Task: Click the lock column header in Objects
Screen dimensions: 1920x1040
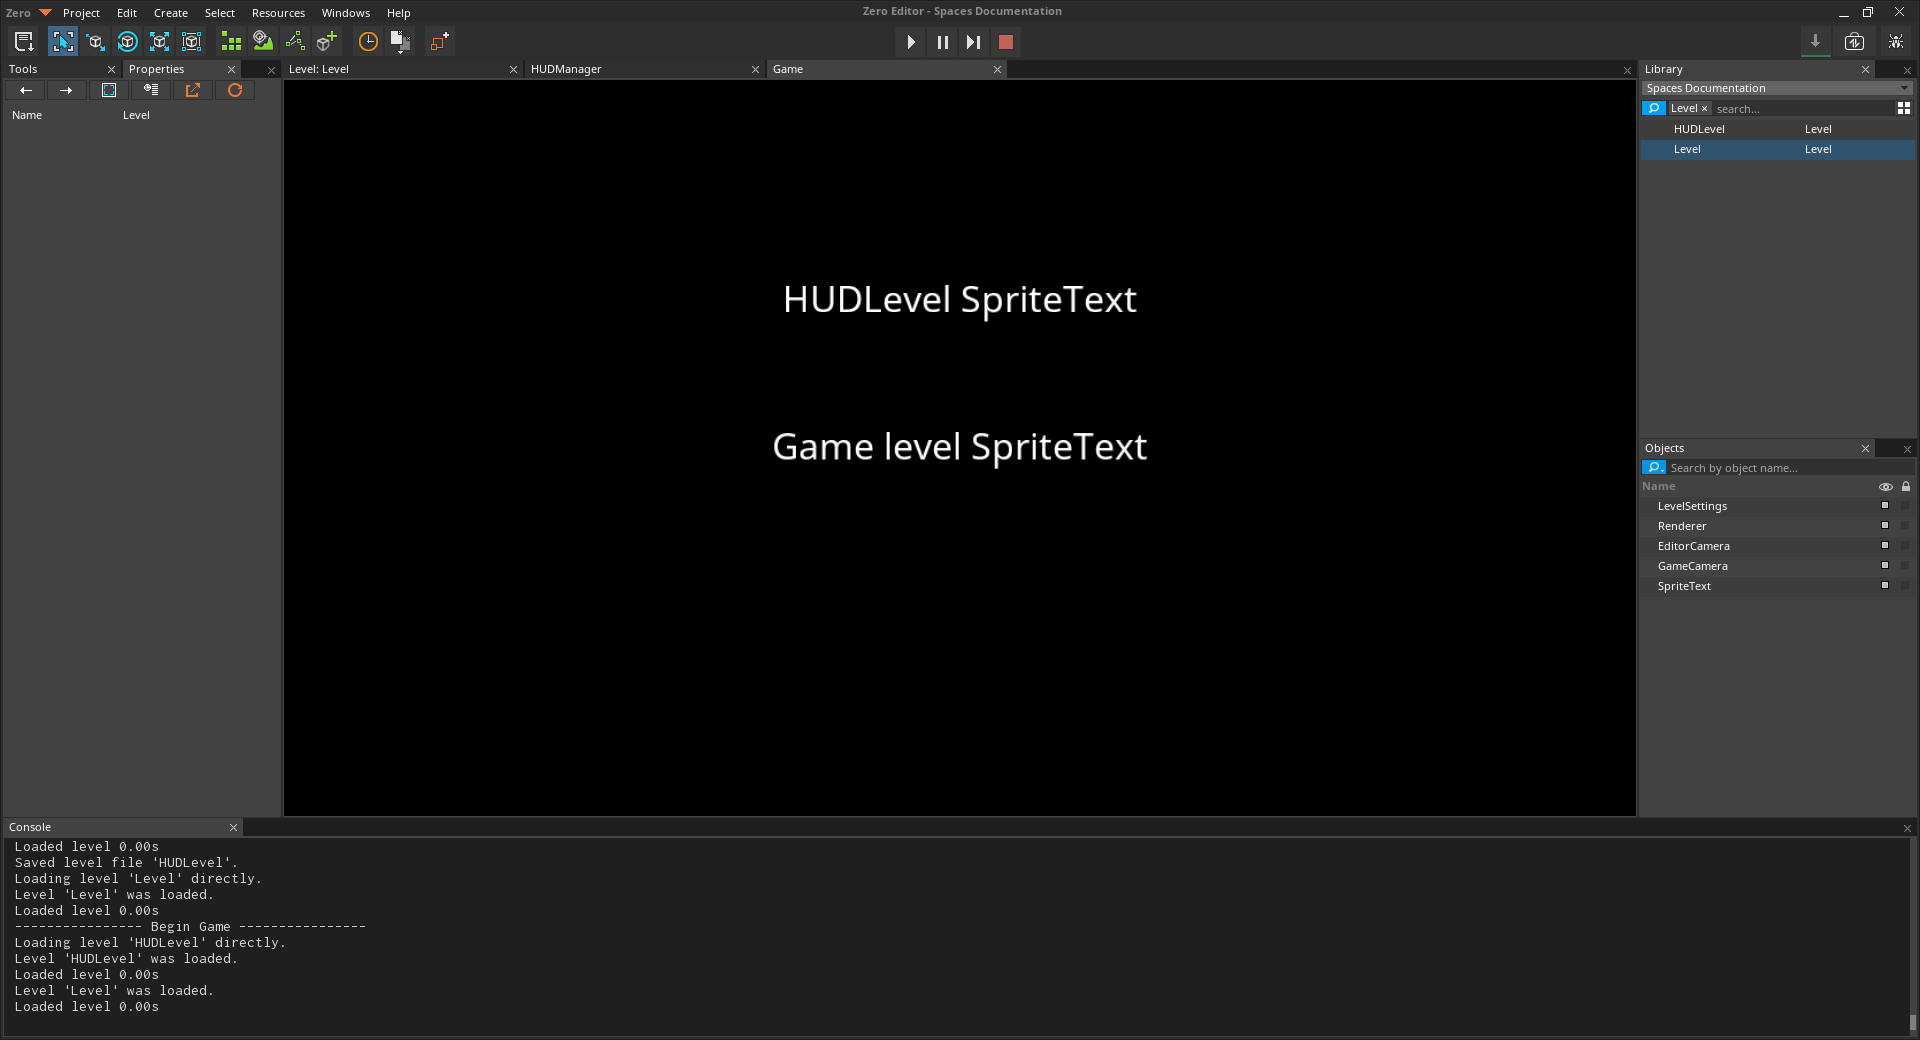Action: (x=1906, y=487)
